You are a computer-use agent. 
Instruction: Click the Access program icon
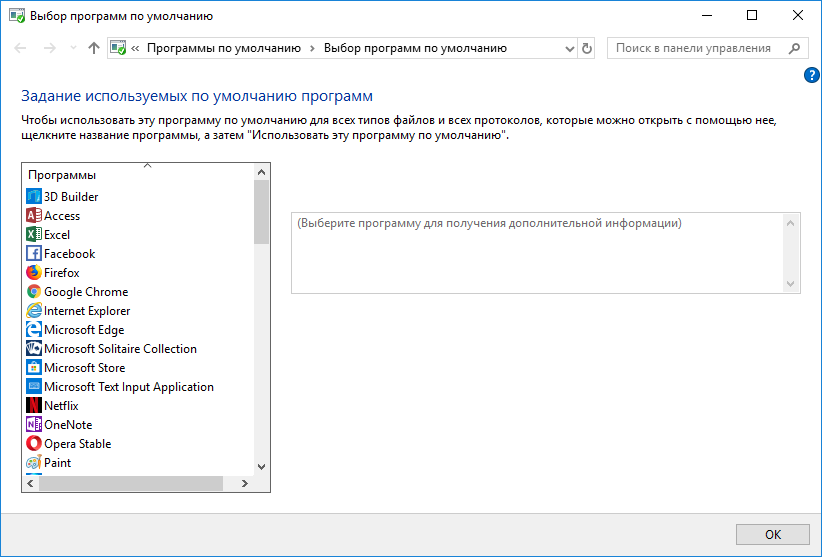pos(34,215)
